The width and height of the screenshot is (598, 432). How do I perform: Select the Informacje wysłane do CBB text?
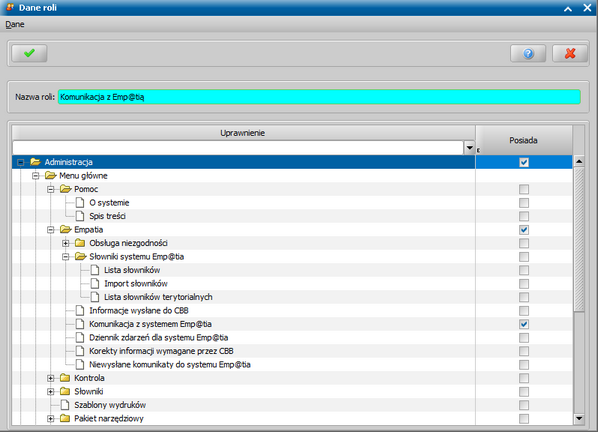point(139,310)
